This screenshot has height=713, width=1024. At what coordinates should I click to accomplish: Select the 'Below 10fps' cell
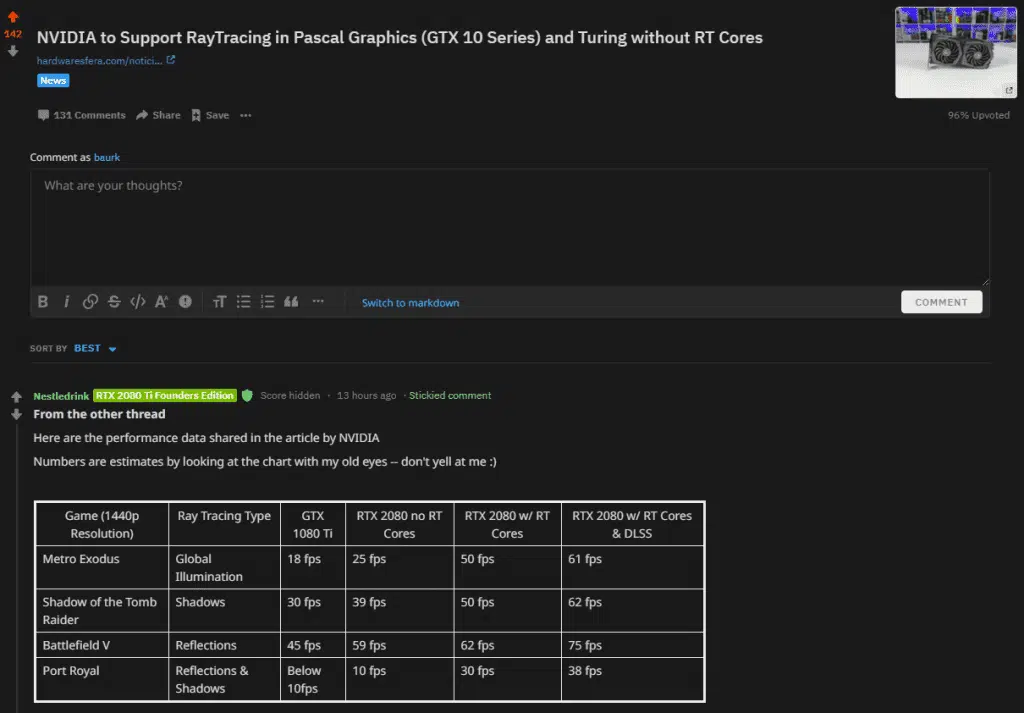pyautogui.click(x=313, y=680)
